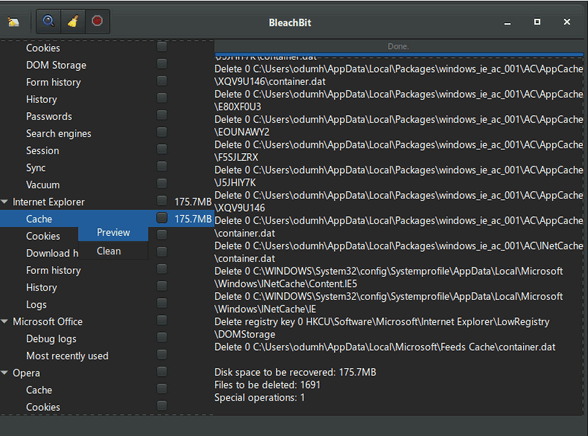
Task: Select the Session tree item
Action: coord(42,151)
